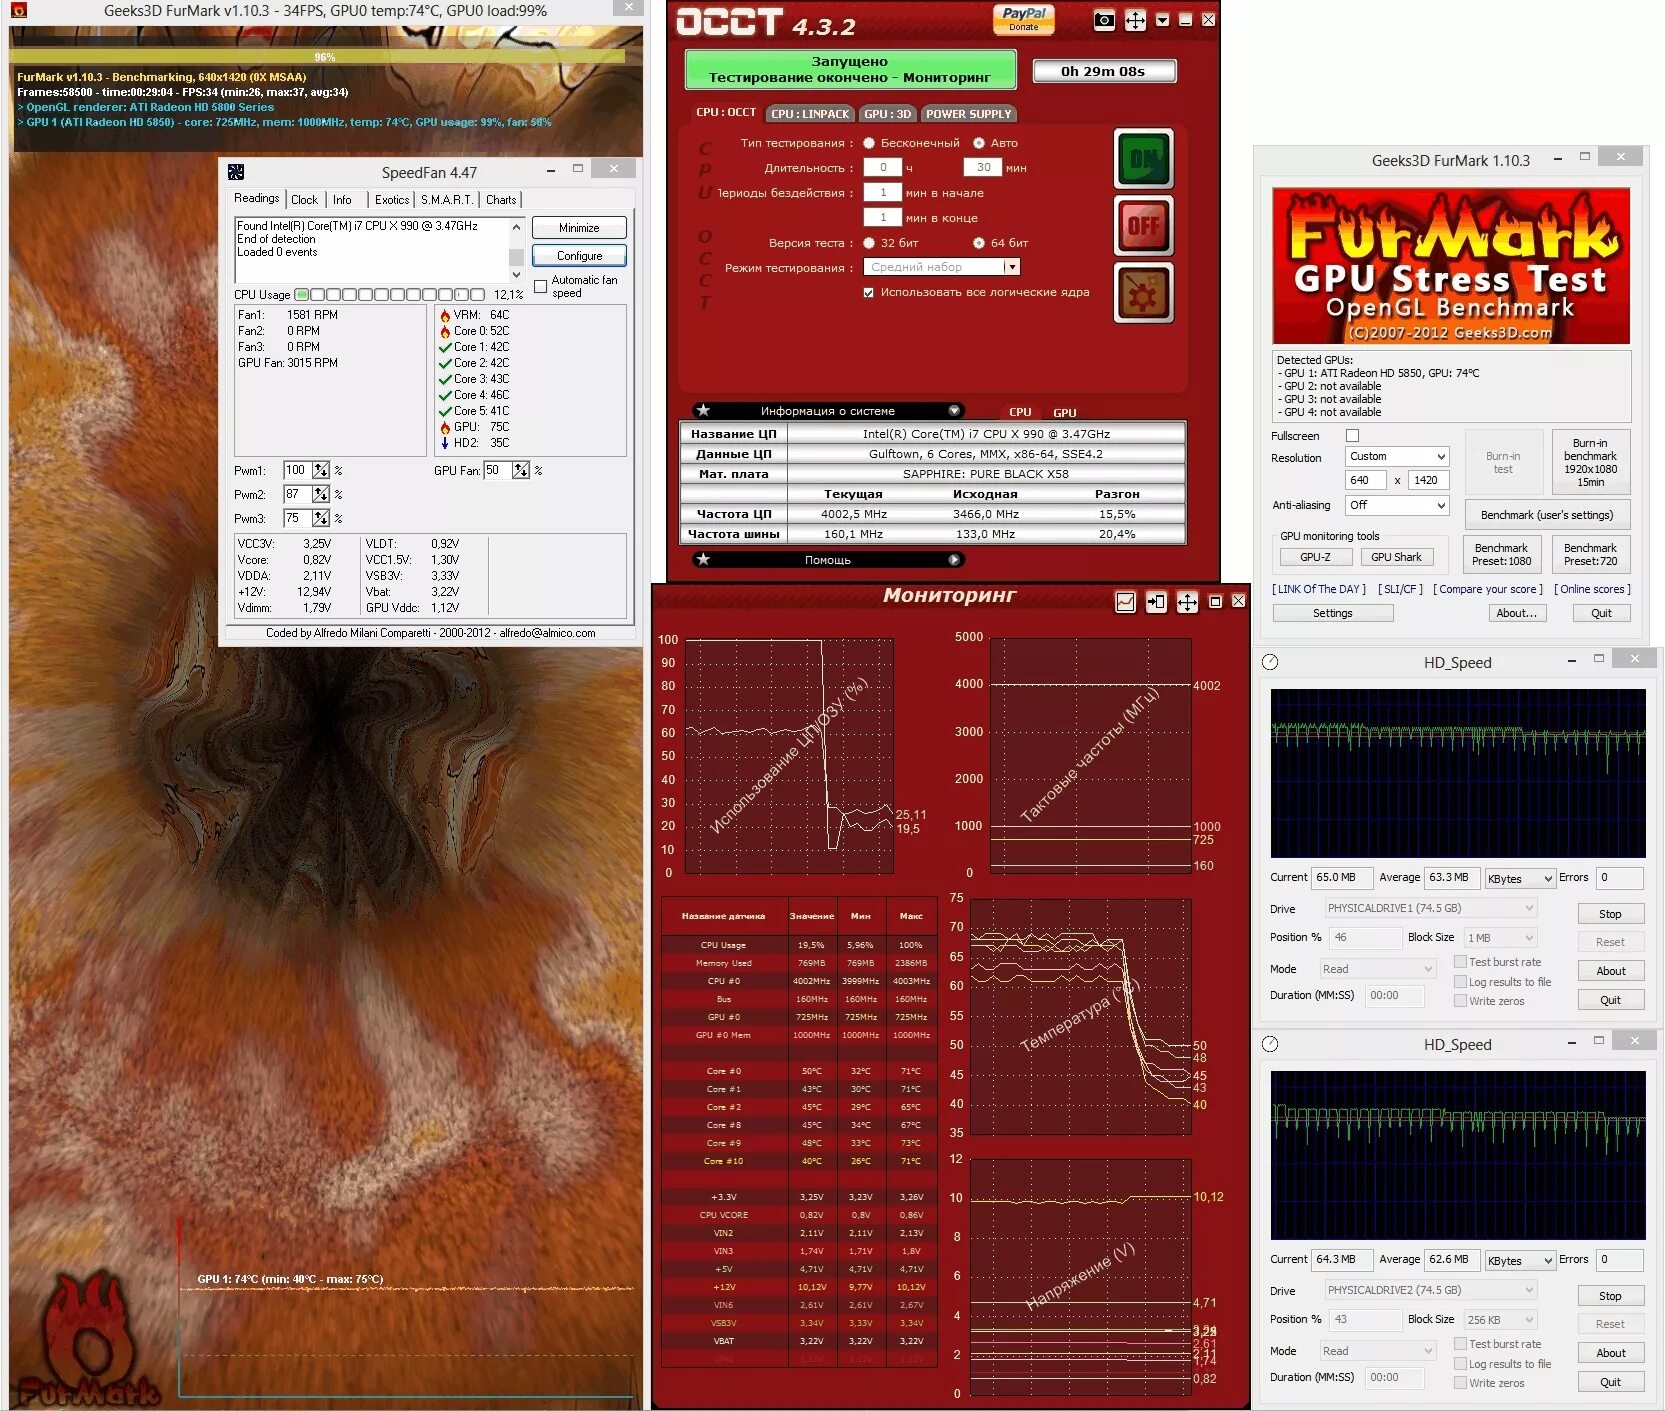
Task: Open the S.M.A.R.T. tab in SpeedFan
Action: point(446,200)
